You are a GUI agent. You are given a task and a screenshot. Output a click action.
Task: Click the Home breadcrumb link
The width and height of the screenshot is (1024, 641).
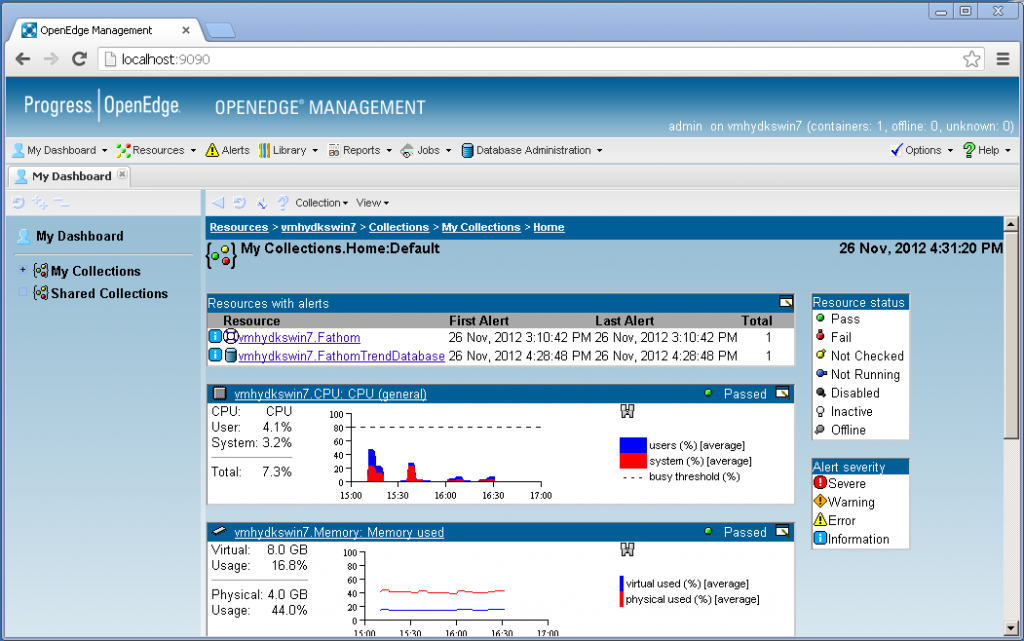click(549, 227)
